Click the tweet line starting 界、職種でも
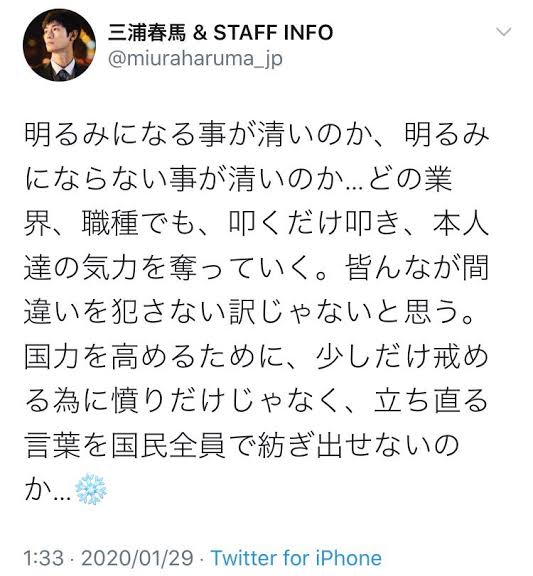 tap(256, 223)
